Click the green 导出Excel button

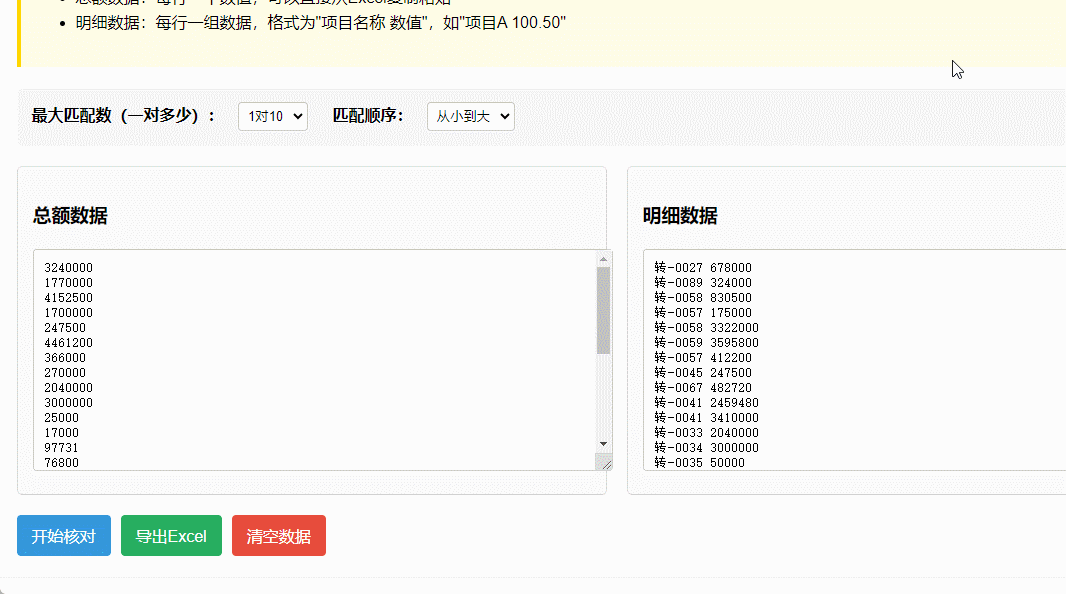[171, 535]
